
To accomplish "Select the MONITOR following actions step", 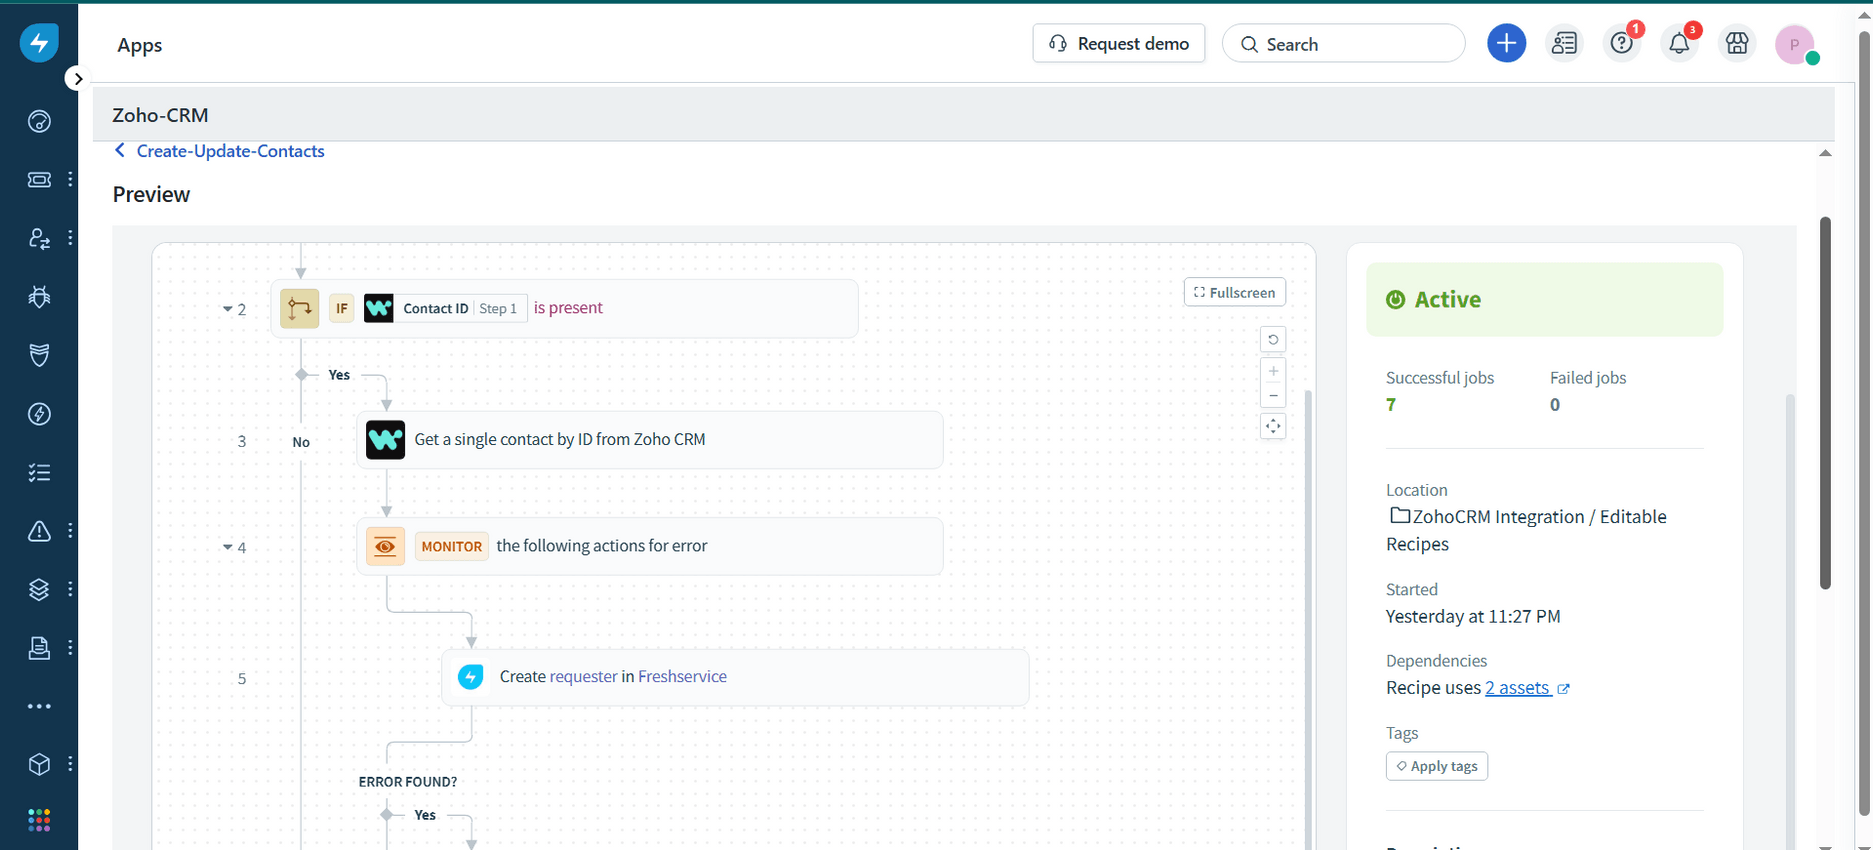I will pos(650,546).
